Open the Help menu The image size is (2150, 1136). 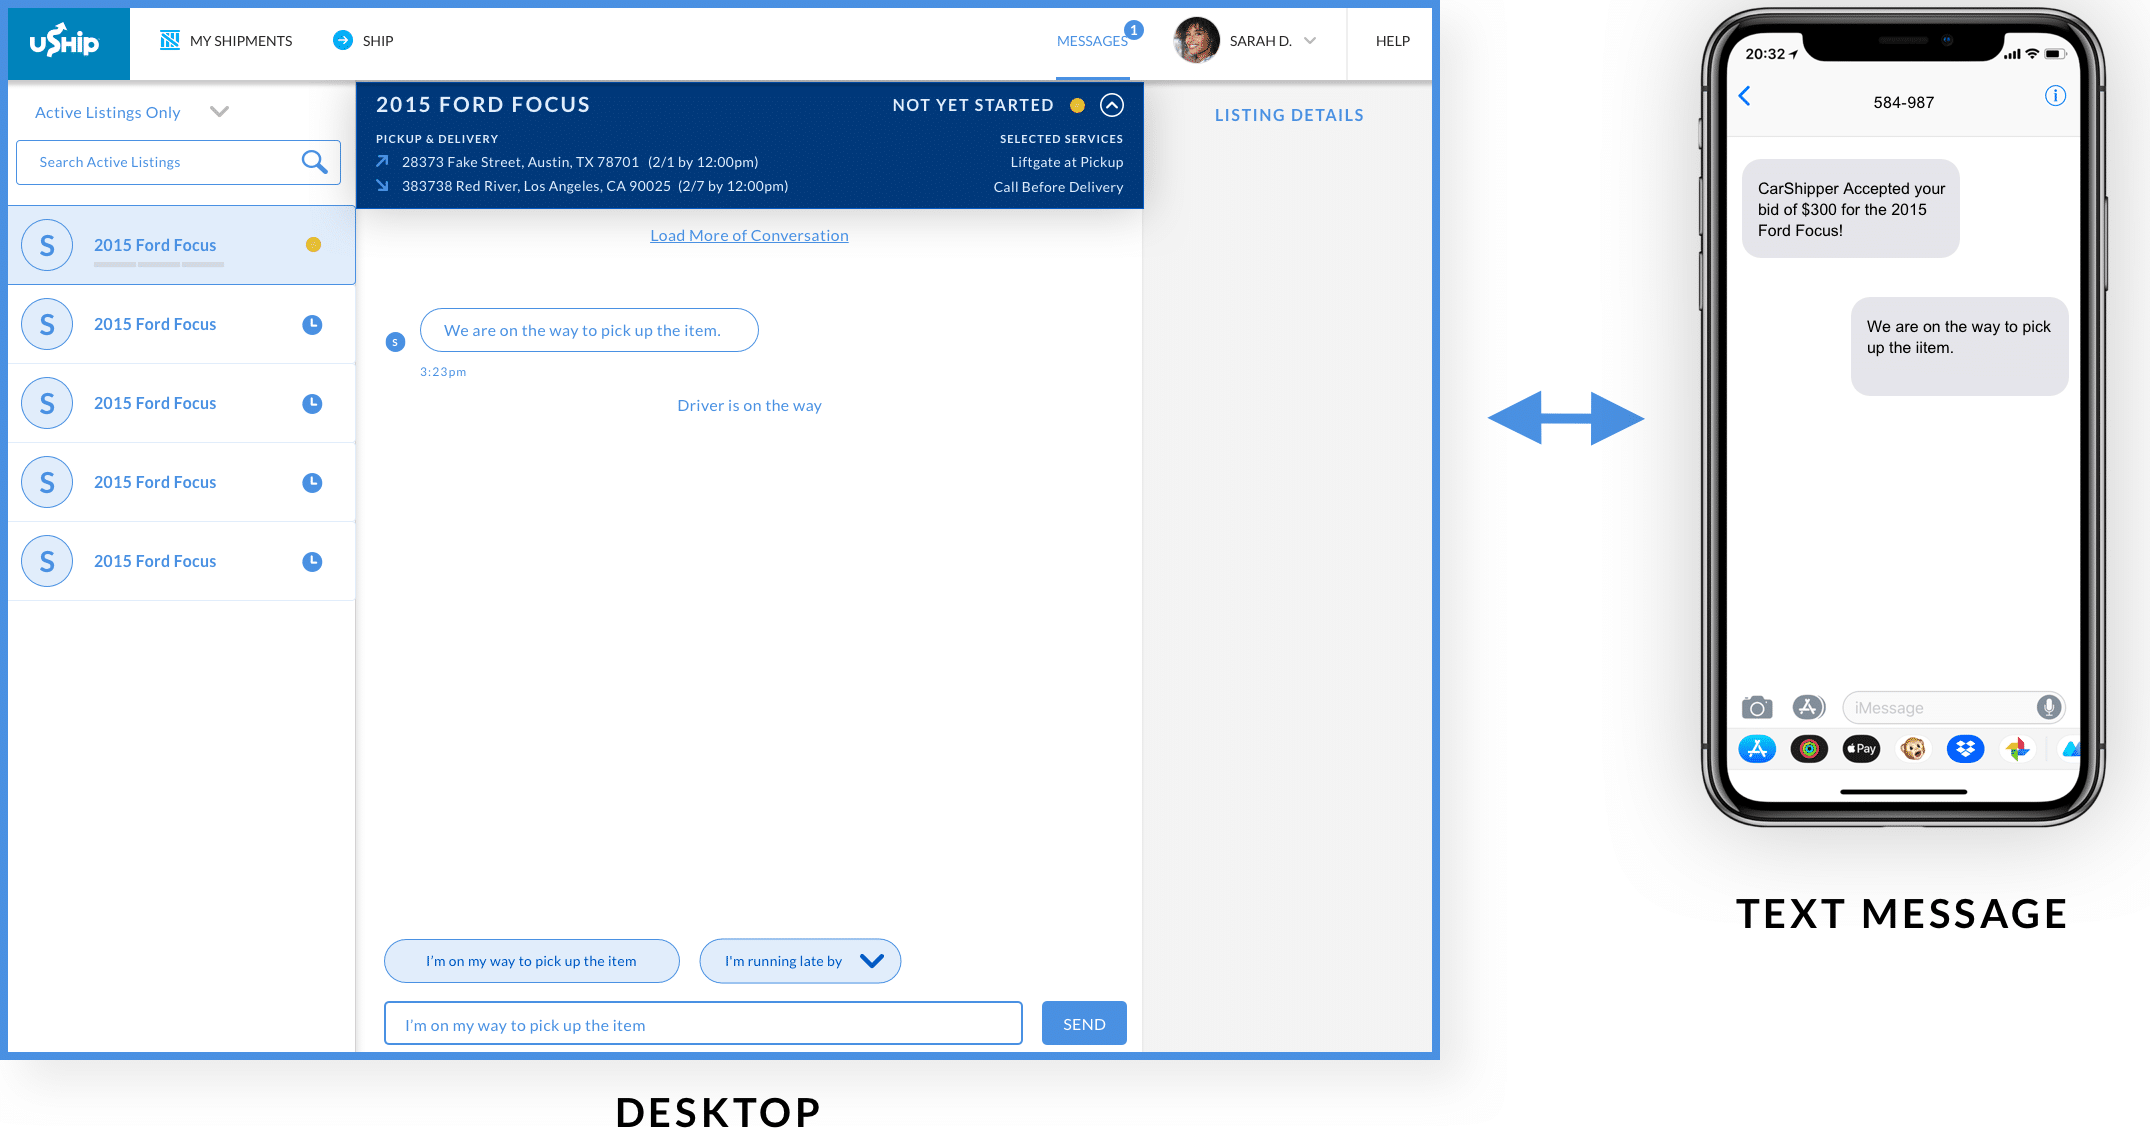tap(1393, 41)
